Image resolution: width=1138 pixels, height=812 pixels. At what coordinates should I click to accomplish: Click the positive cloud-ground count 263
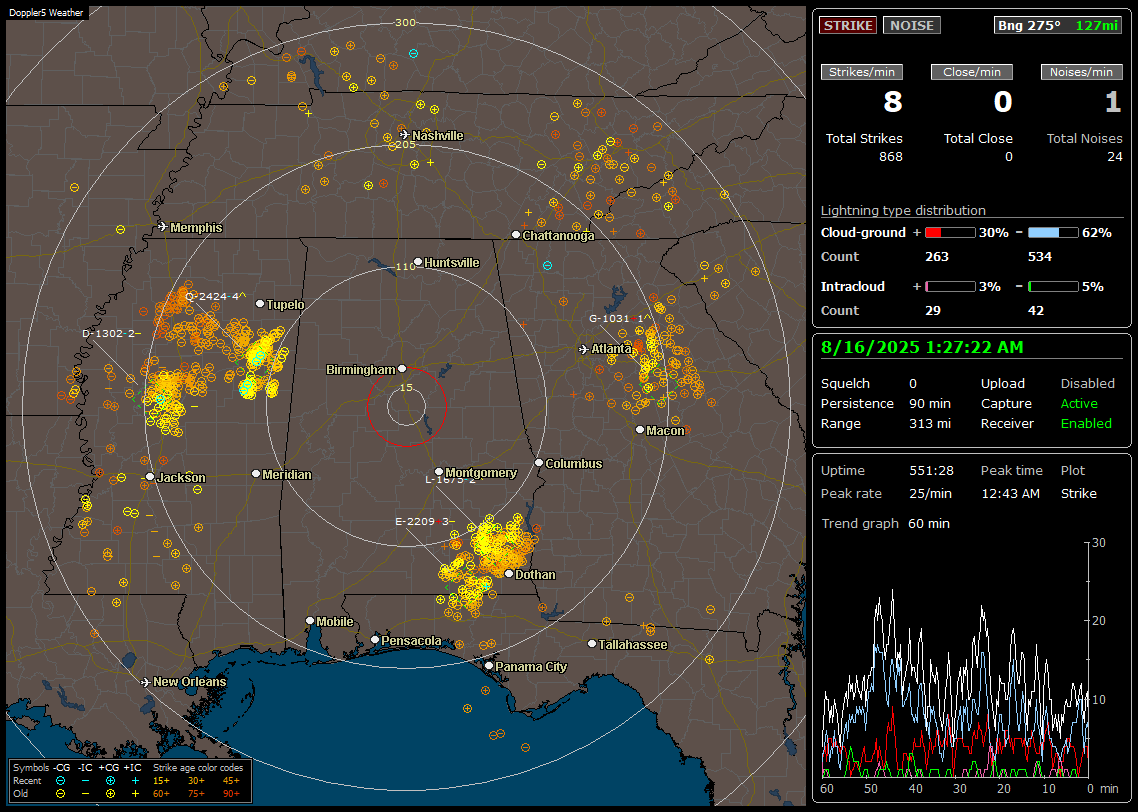937,257
